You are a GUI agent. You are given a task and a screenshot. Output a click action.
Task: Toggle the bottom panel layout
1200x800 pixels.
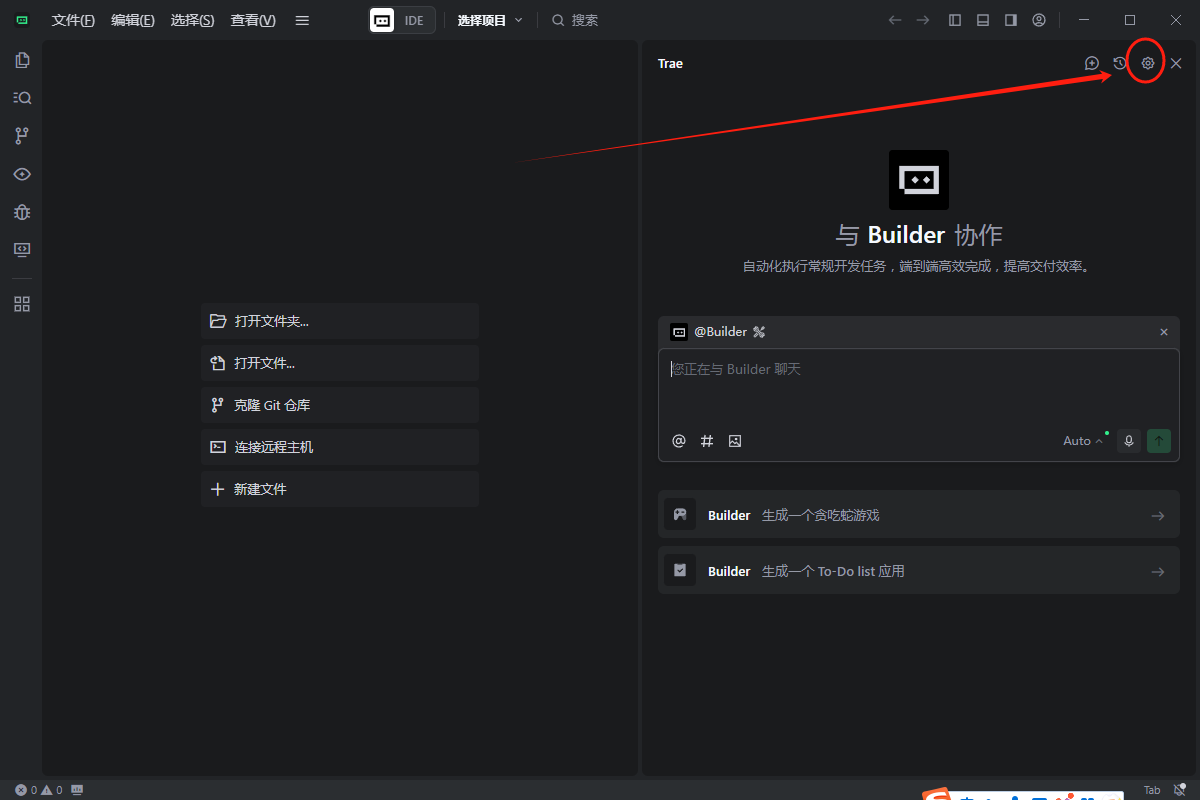(983, 20)
